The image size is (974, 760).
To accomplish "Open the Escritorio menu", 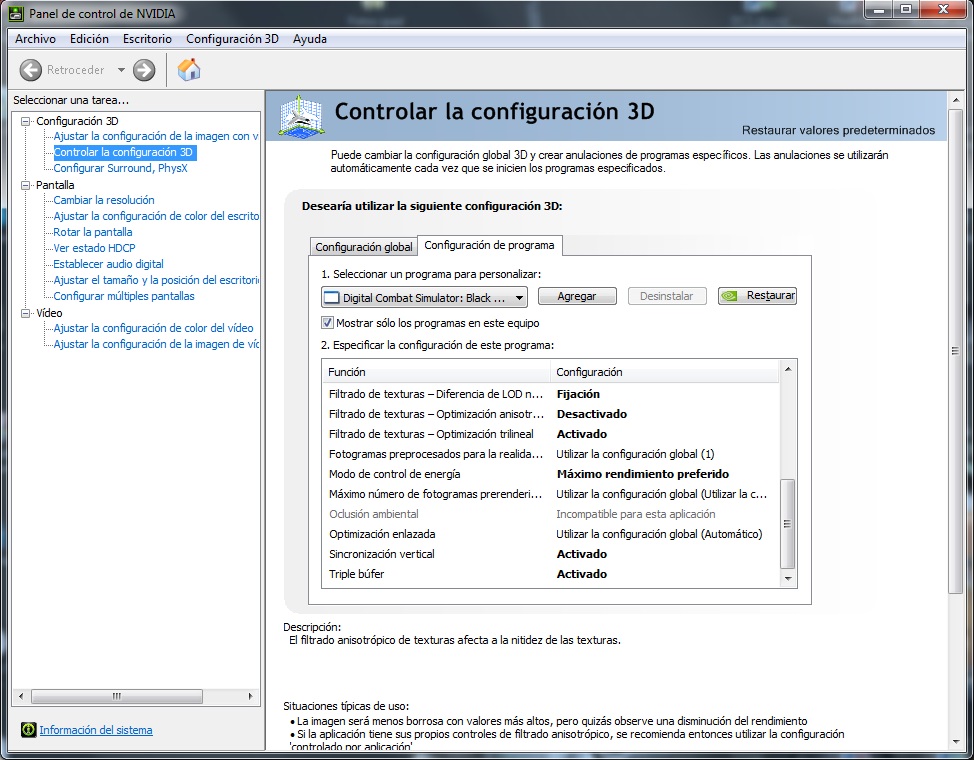I will pos(147,39).
